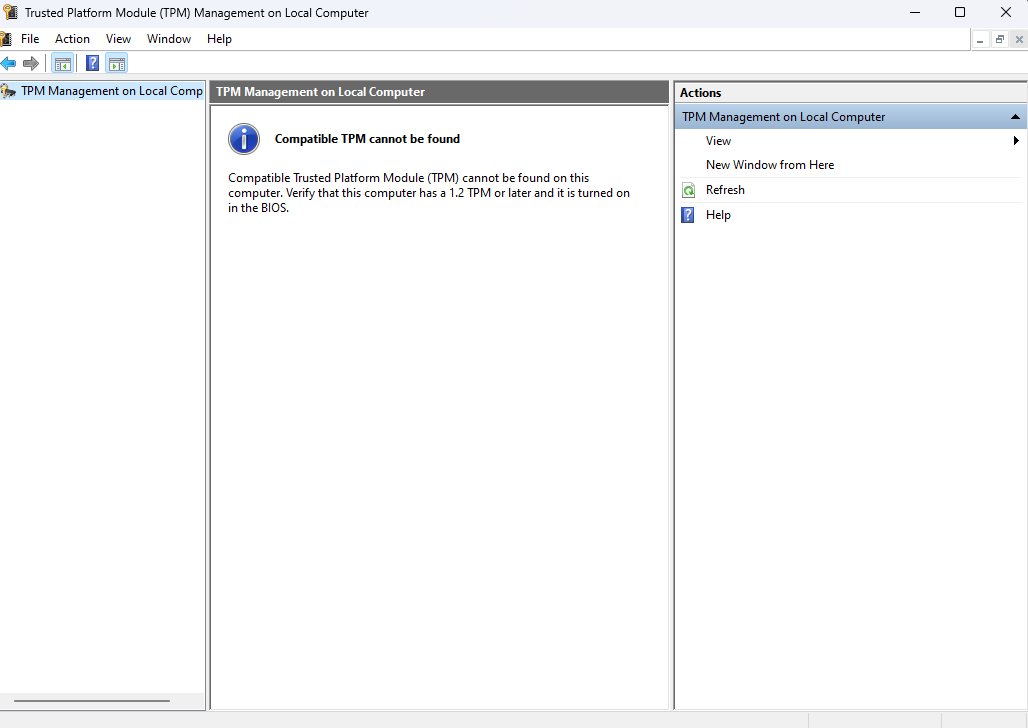Open the Action menu

click(72, 38)
